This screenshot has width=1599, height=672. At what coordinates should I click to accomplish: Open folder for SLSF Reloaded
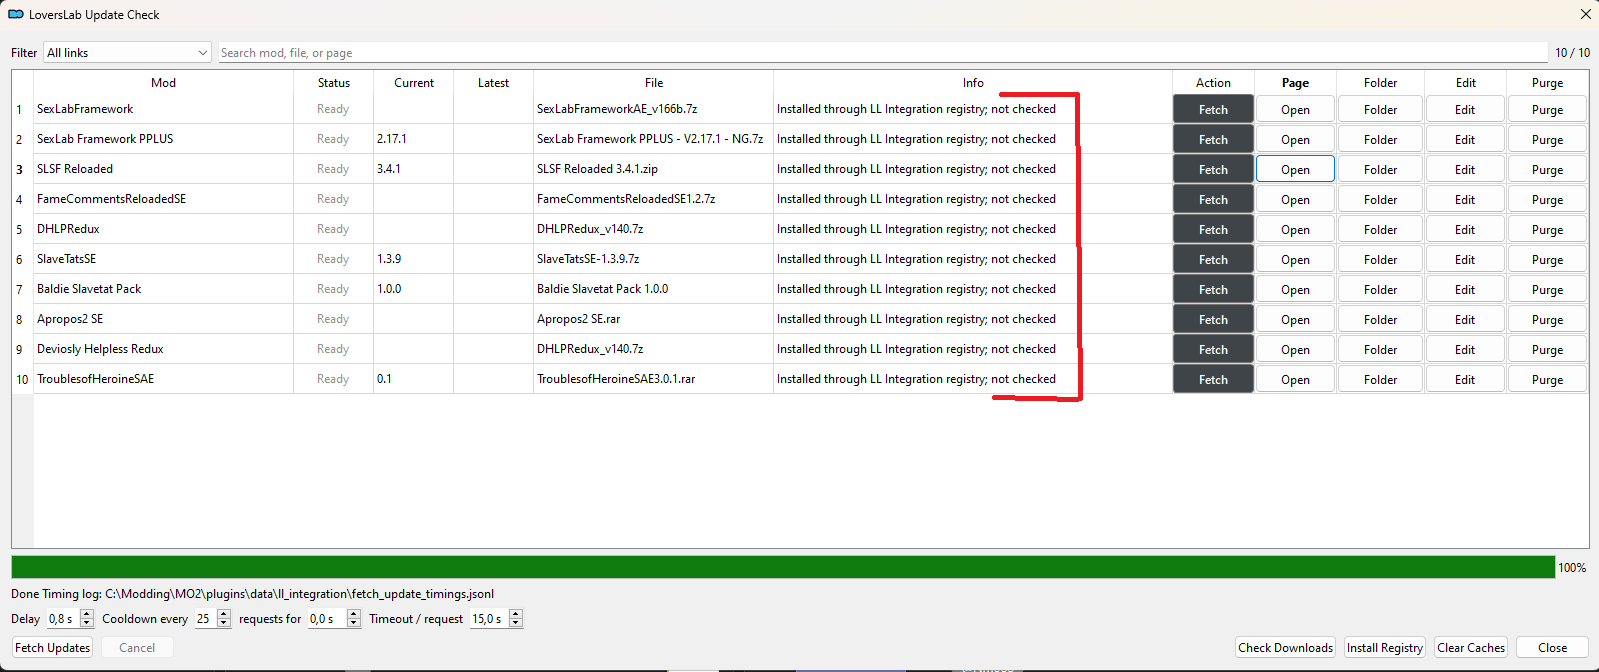pos(1380,170)
